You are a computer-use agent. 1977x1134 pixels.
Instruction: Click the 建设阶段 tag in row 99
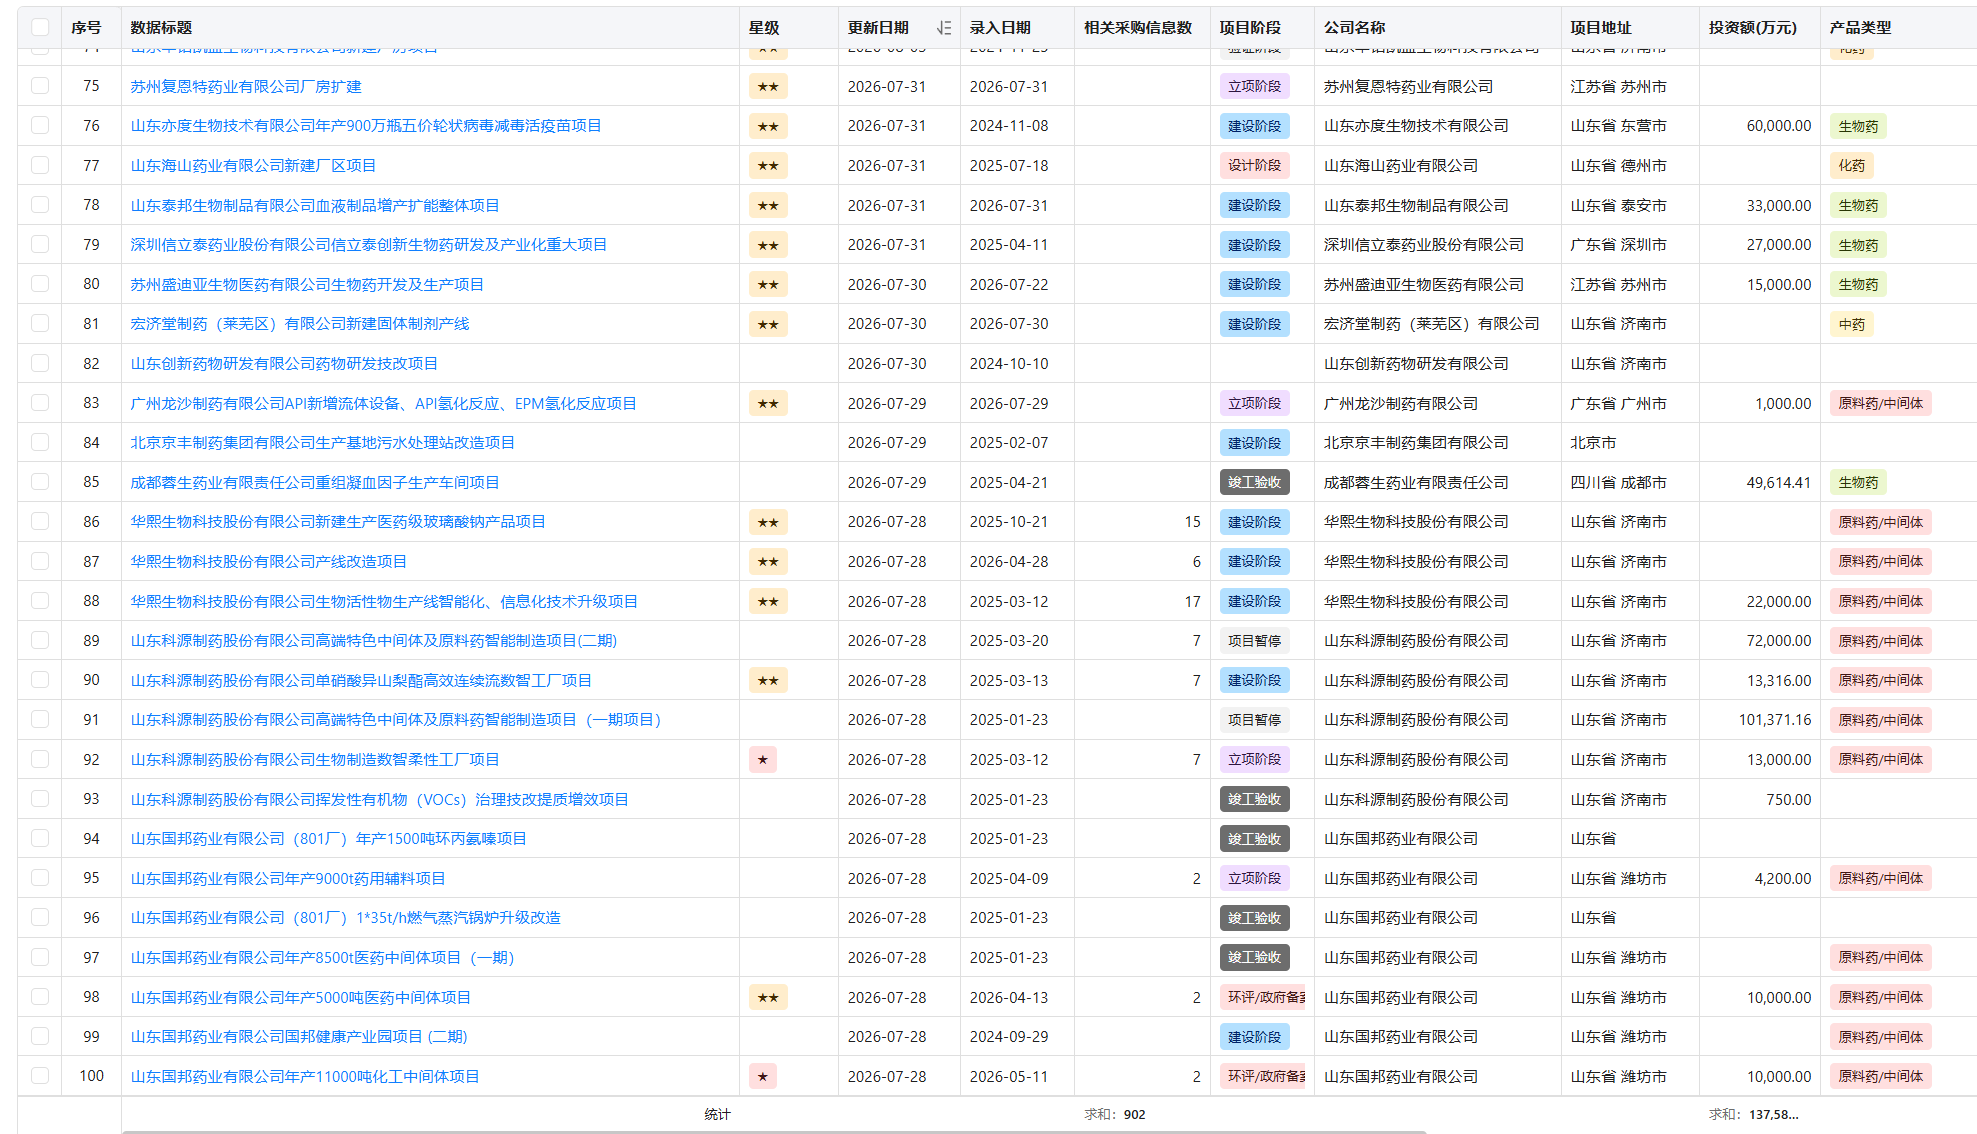(1254, 1037)
